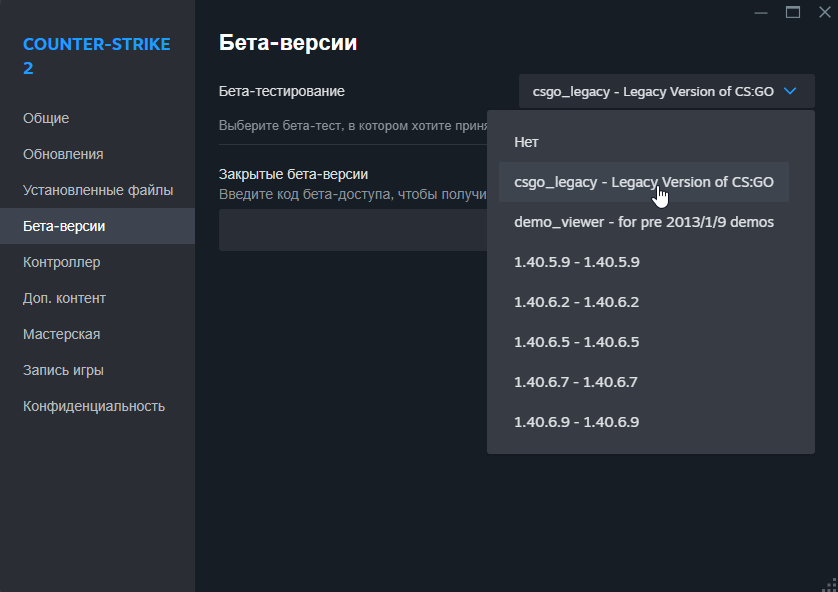Pick demo_viewer for pre 2013/1/9 demos
This screenshot has height=592, width=838.
pyautogui.click(x=643, y=222)
